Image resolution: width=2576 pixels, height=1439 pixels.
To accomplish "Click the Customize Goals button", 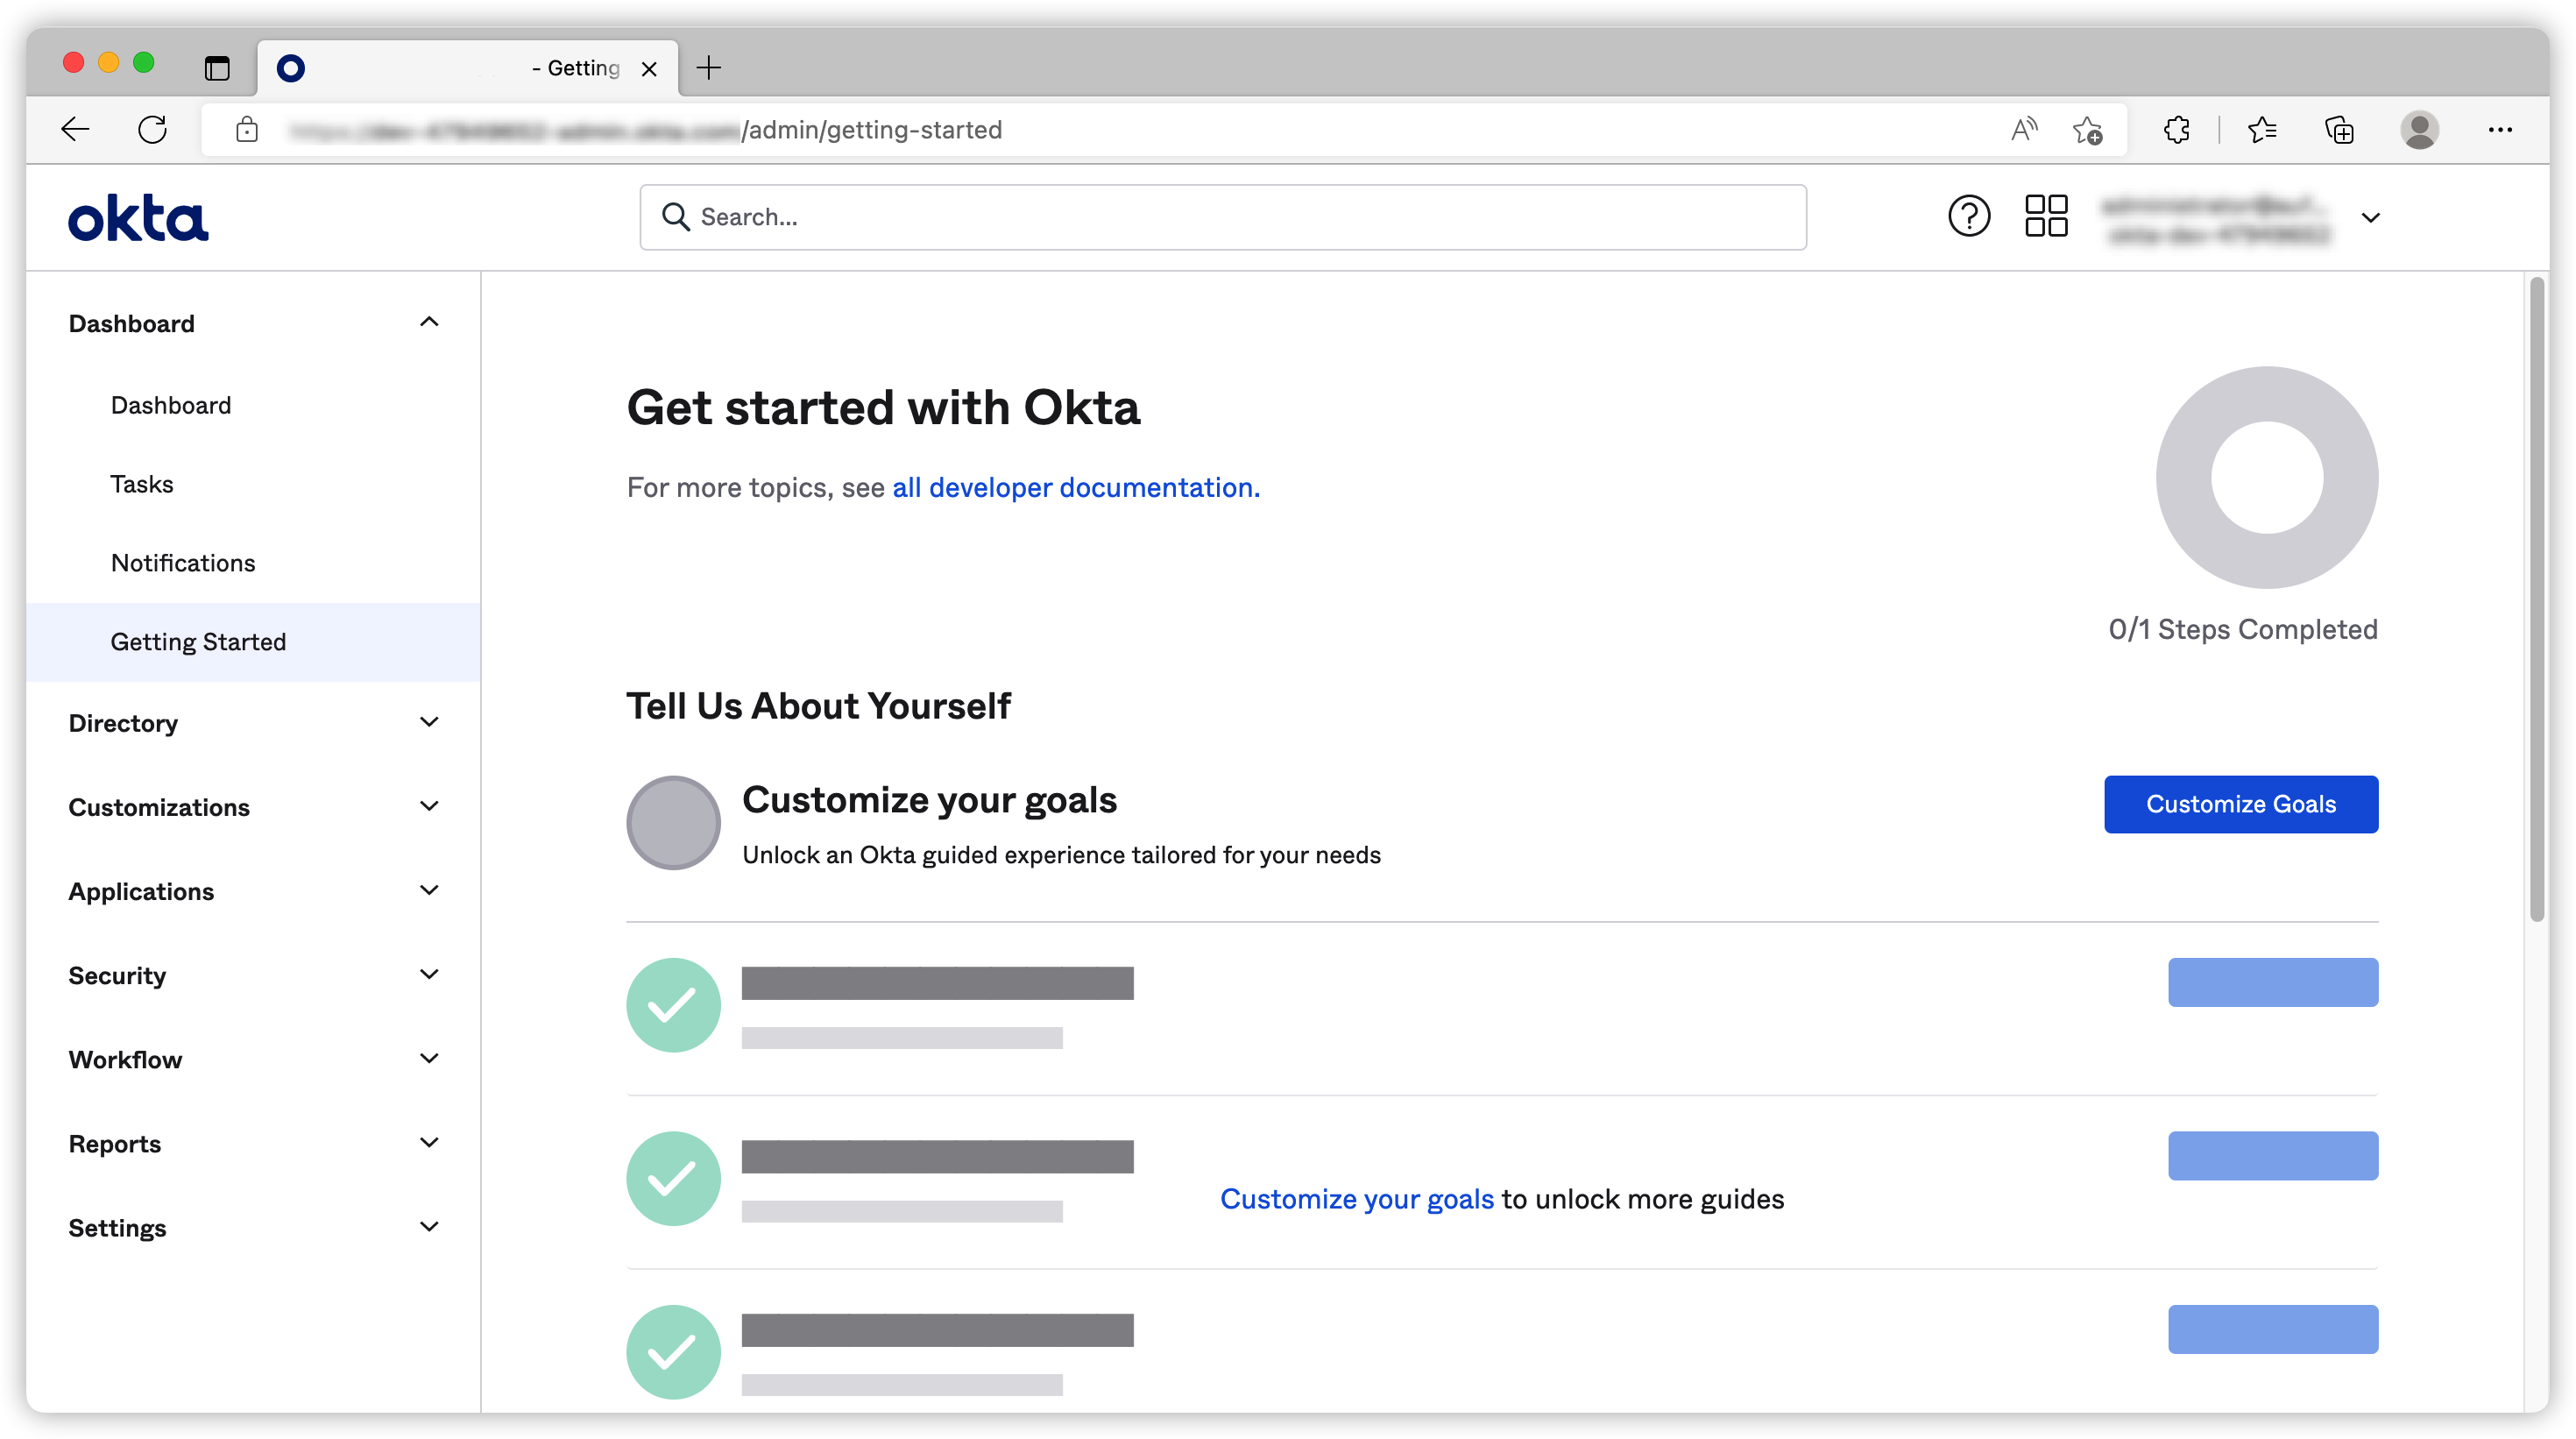I will (2240, 804).
